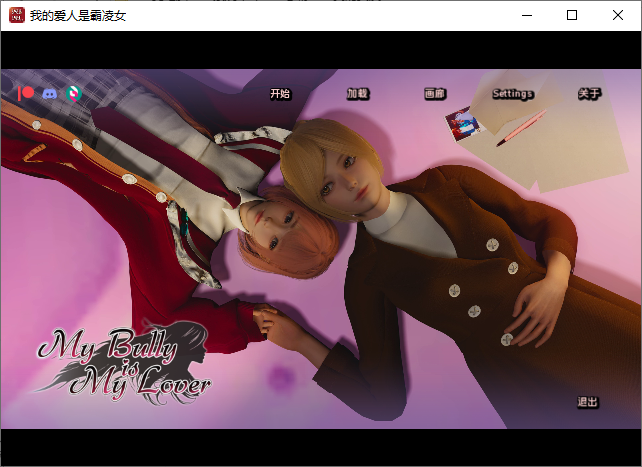Click the app icon in the title bar
Image resolution: width=642 pixels, height=467 pixels.
17,16
